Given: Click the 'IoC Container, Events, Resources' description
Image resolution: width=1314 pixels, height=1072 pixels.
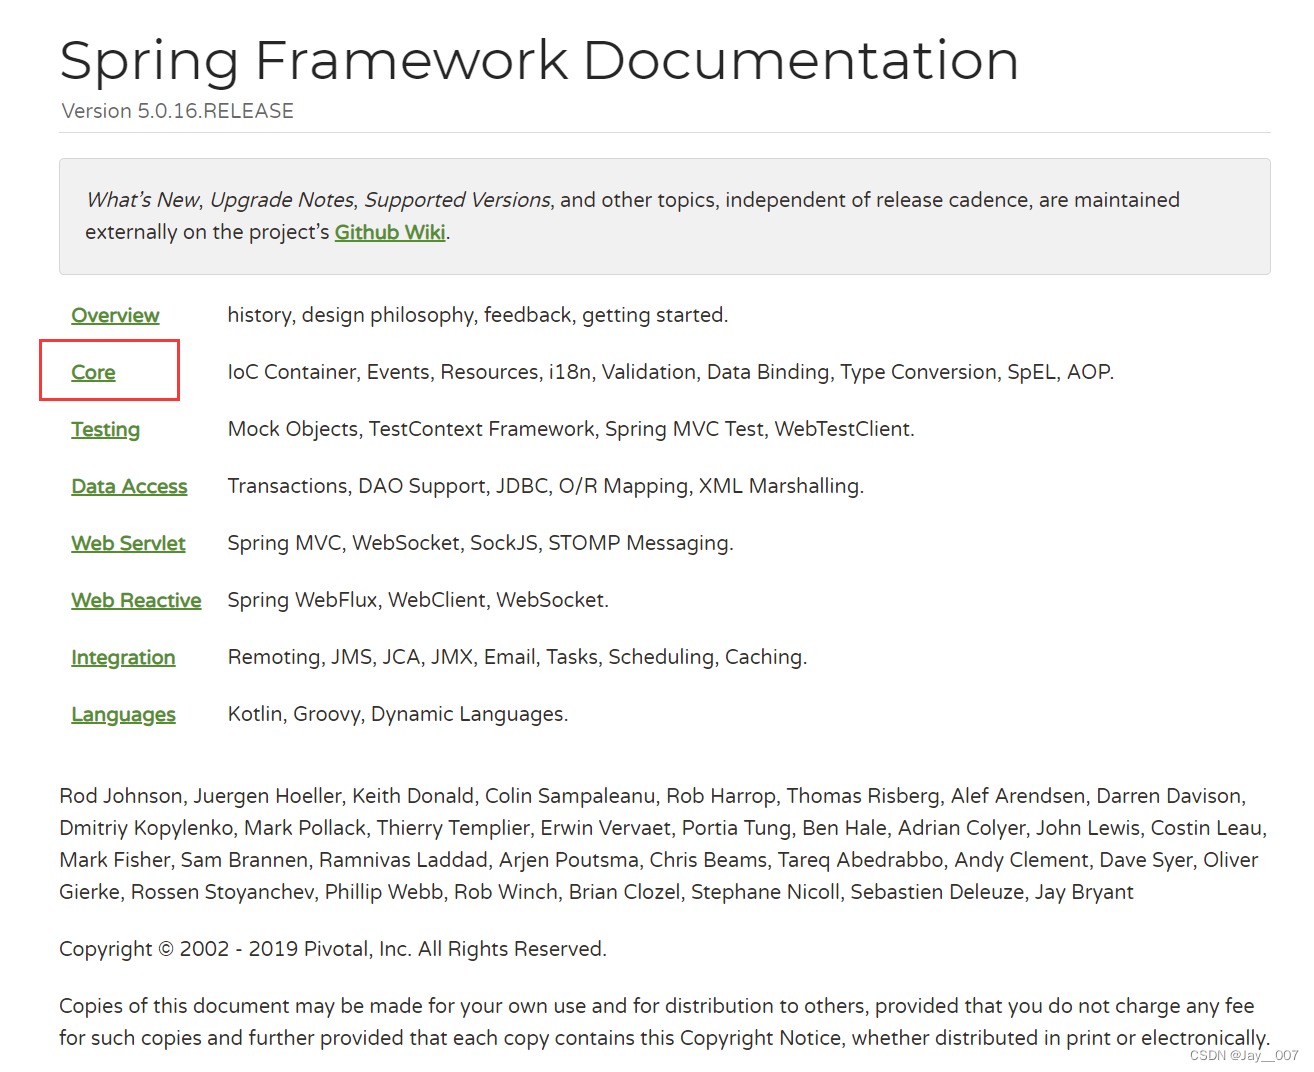Looking at the screenshot, I should tap(670, 372).
